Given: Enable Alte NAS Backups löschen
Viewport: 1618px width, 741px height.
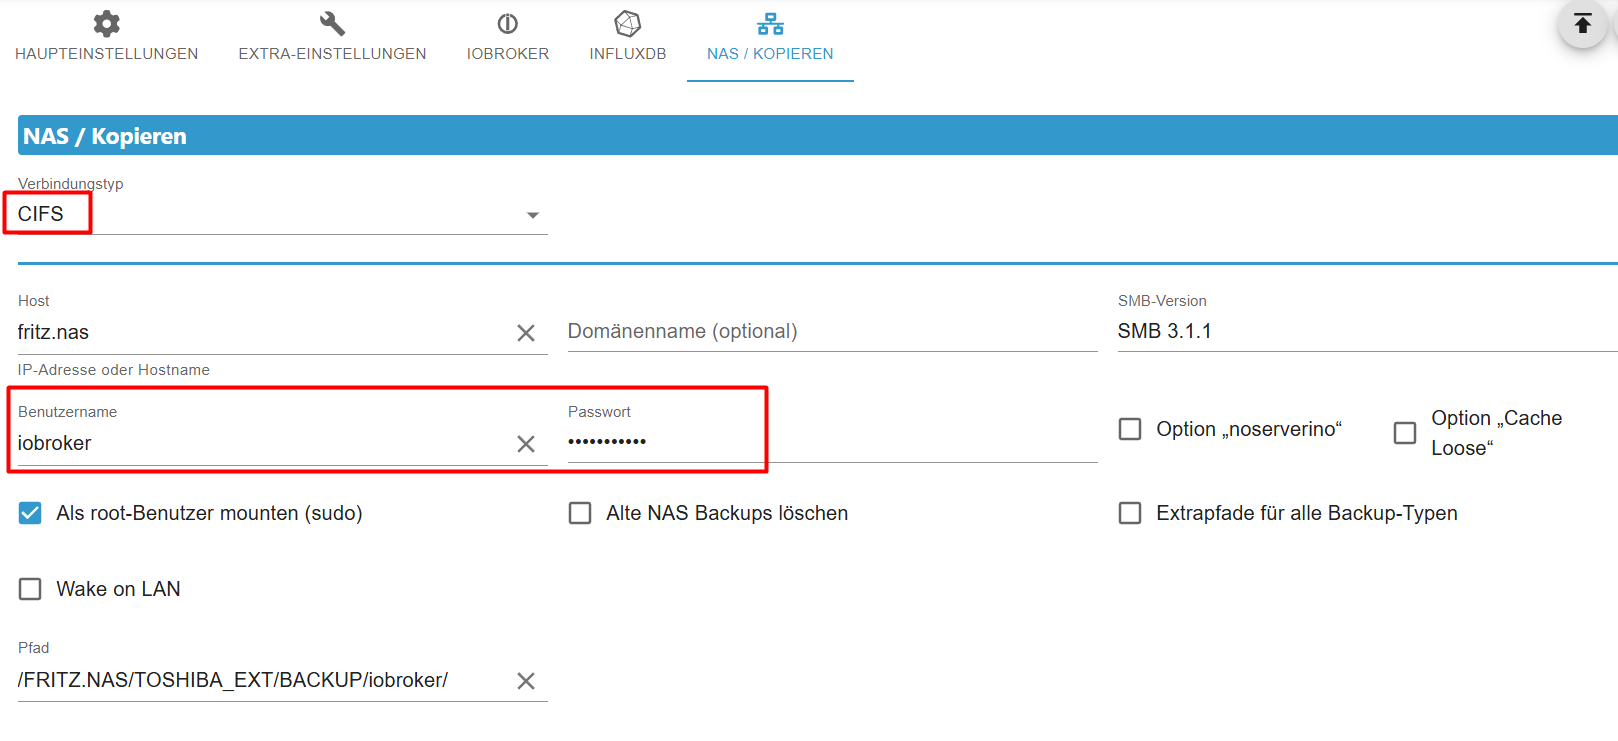Looking at the screenshot, I should coord(580,513).
